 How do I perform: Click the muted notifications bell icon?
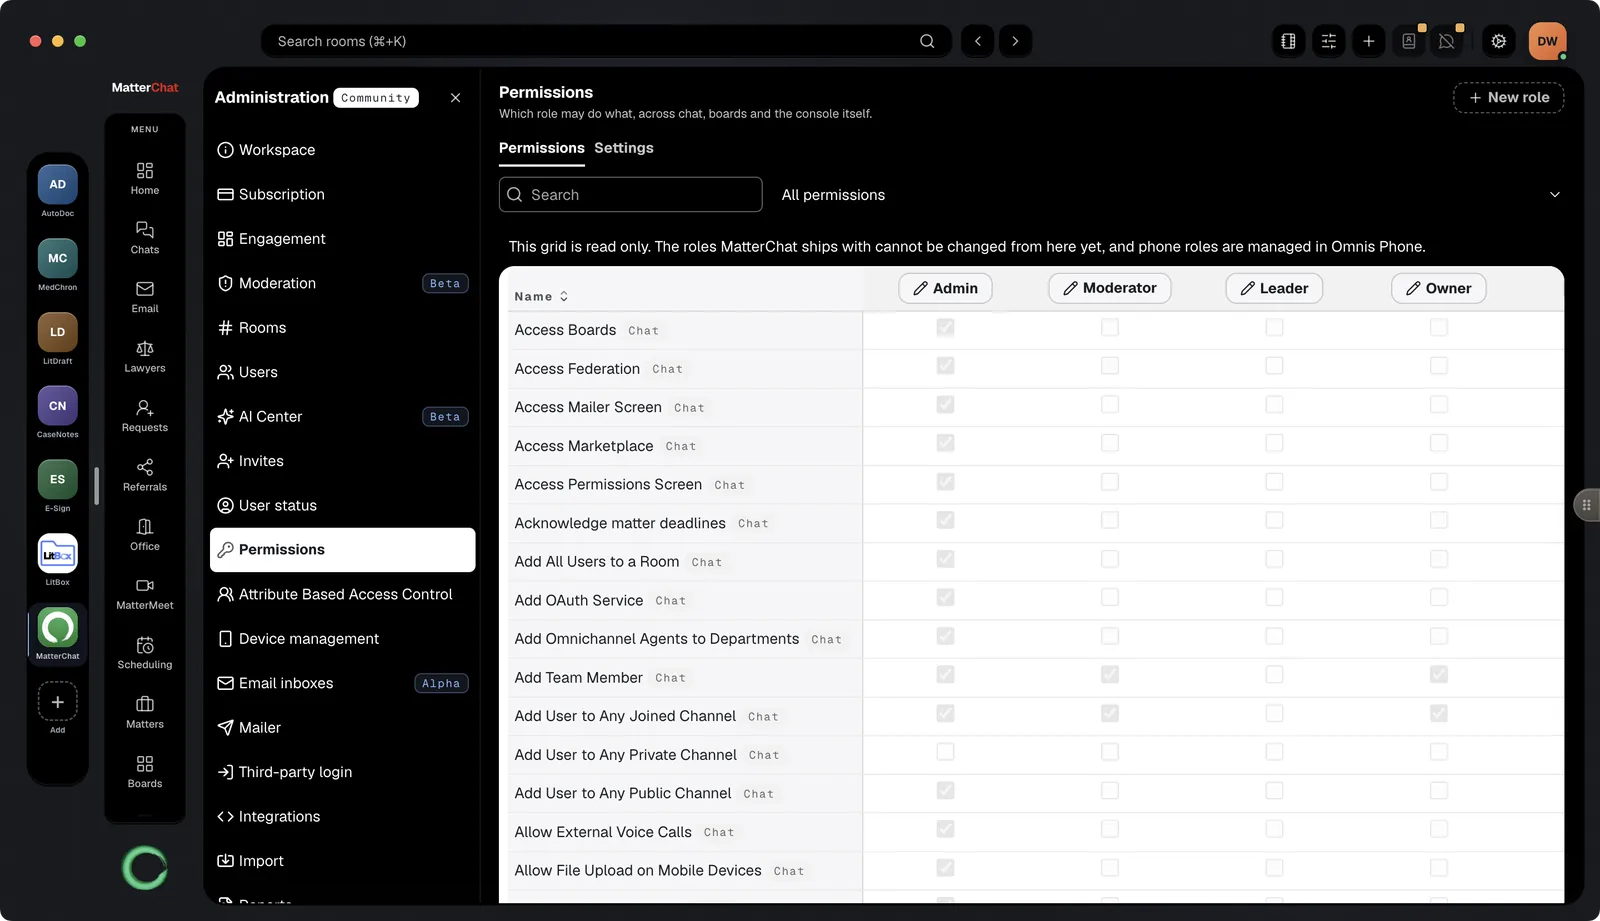pos(1446,41)
